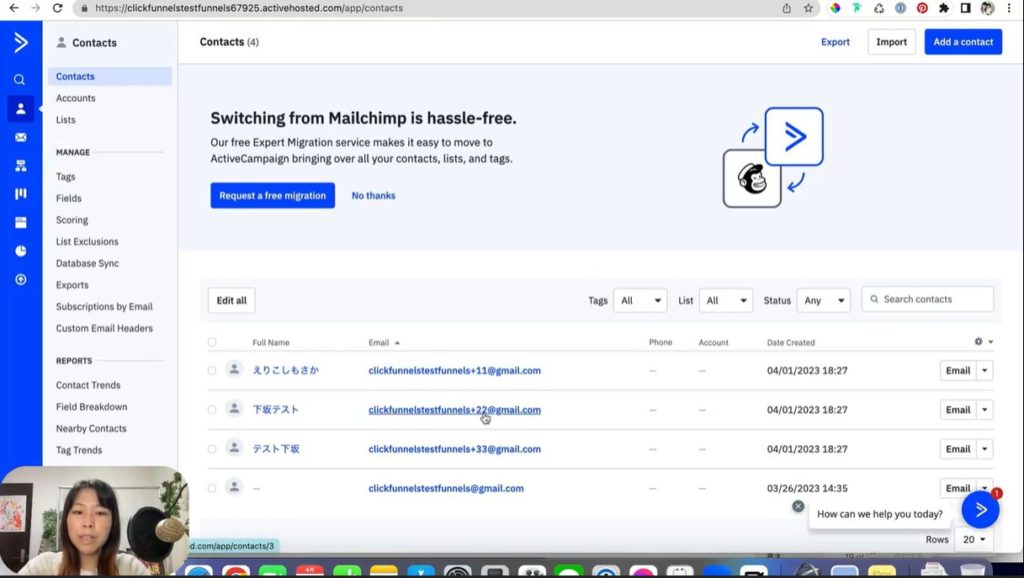
Task: Open Campaigns via the envelope sidebar icon
Action: 20,137
